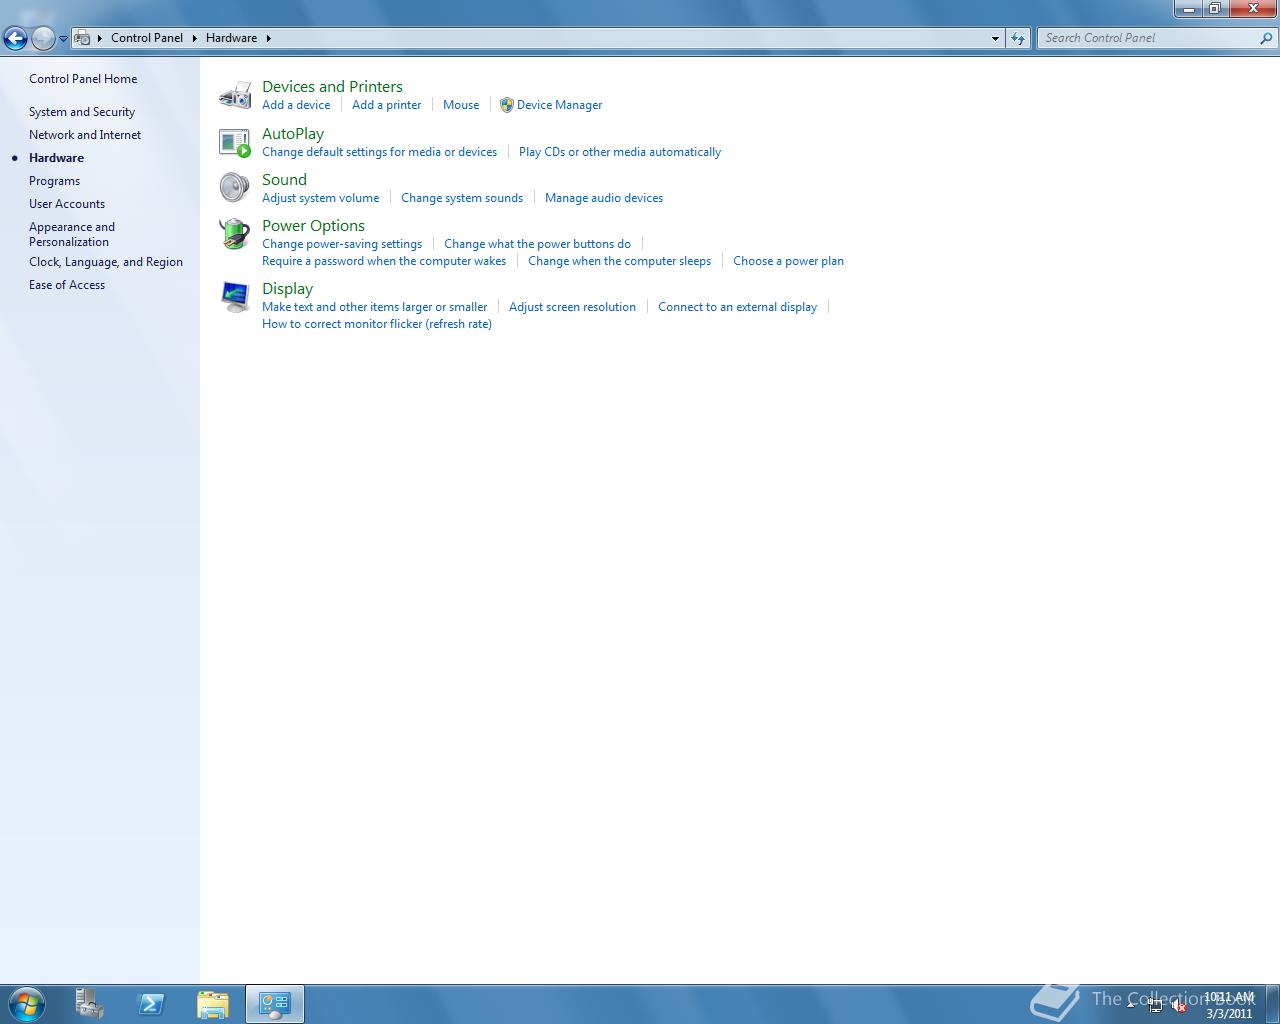The image size is (1280, 1024).
Task: Go to Control Panel Home
Action: click(x=83, y=79)
